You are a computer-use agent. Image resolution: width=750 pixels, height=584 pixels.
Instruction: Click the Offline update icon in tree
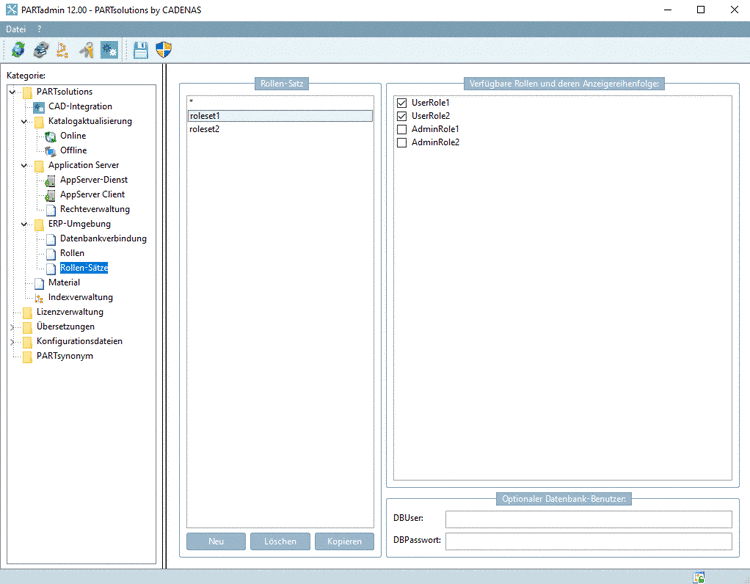click(51, 151)
